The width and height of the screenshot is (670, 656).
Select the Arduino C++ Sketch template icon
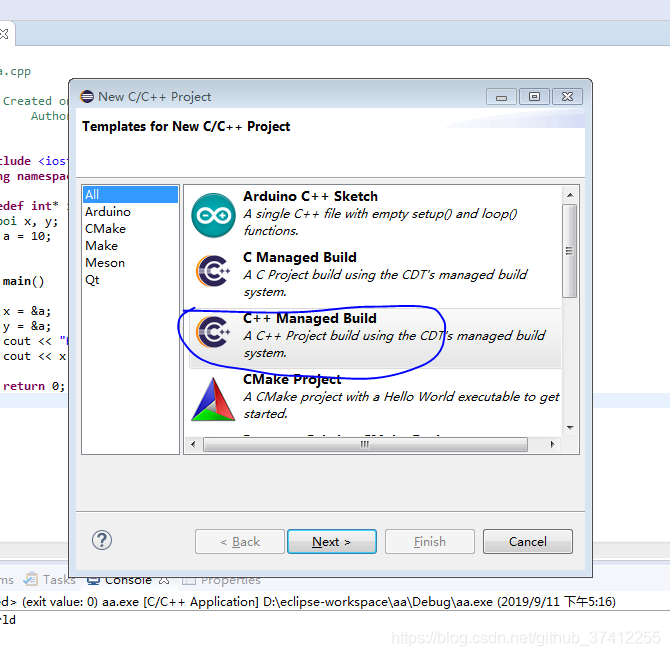click(x=213, y=215)
